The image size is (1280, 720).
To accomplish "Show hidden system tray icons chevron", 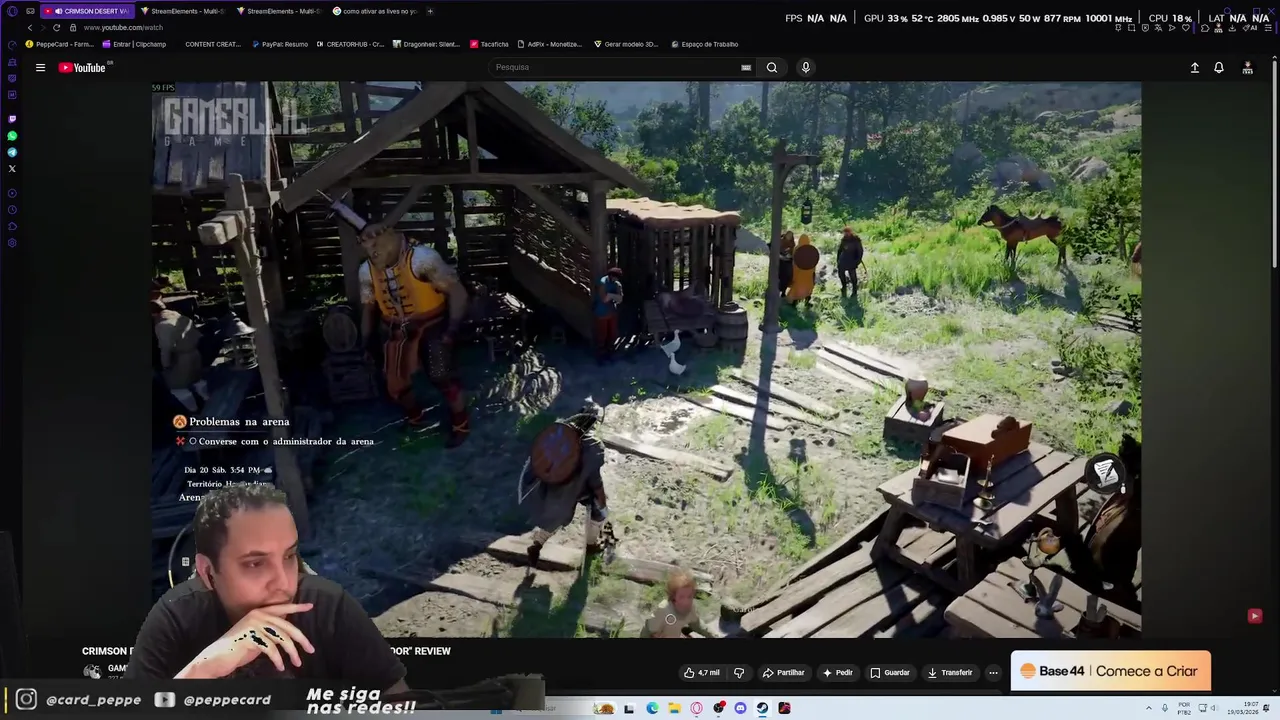I will pyautogui.click(x=1148, y=708).
